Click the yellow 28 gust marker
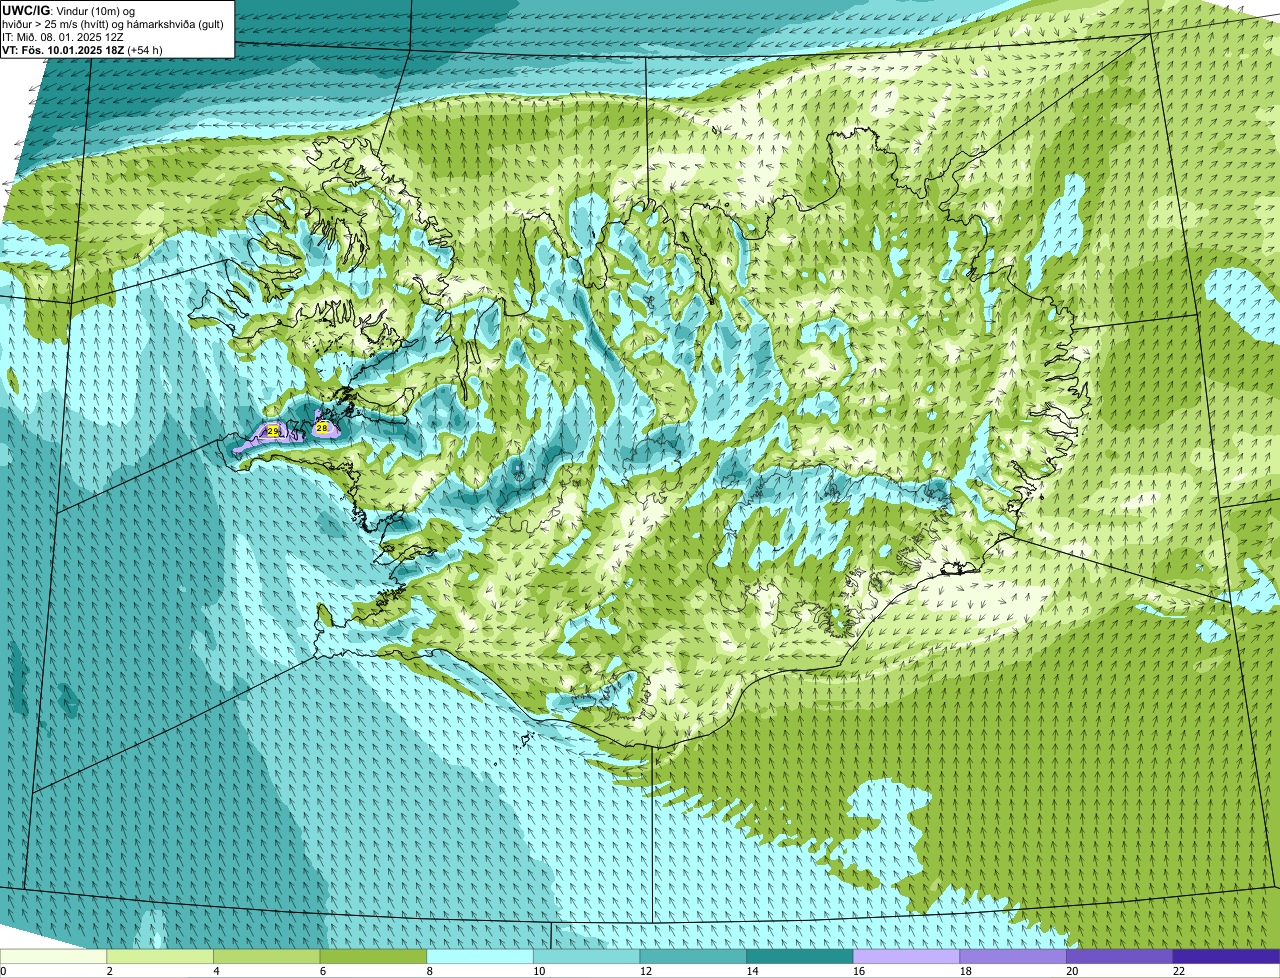Screen dimensions: 1280x978 (x=321, y=427)
